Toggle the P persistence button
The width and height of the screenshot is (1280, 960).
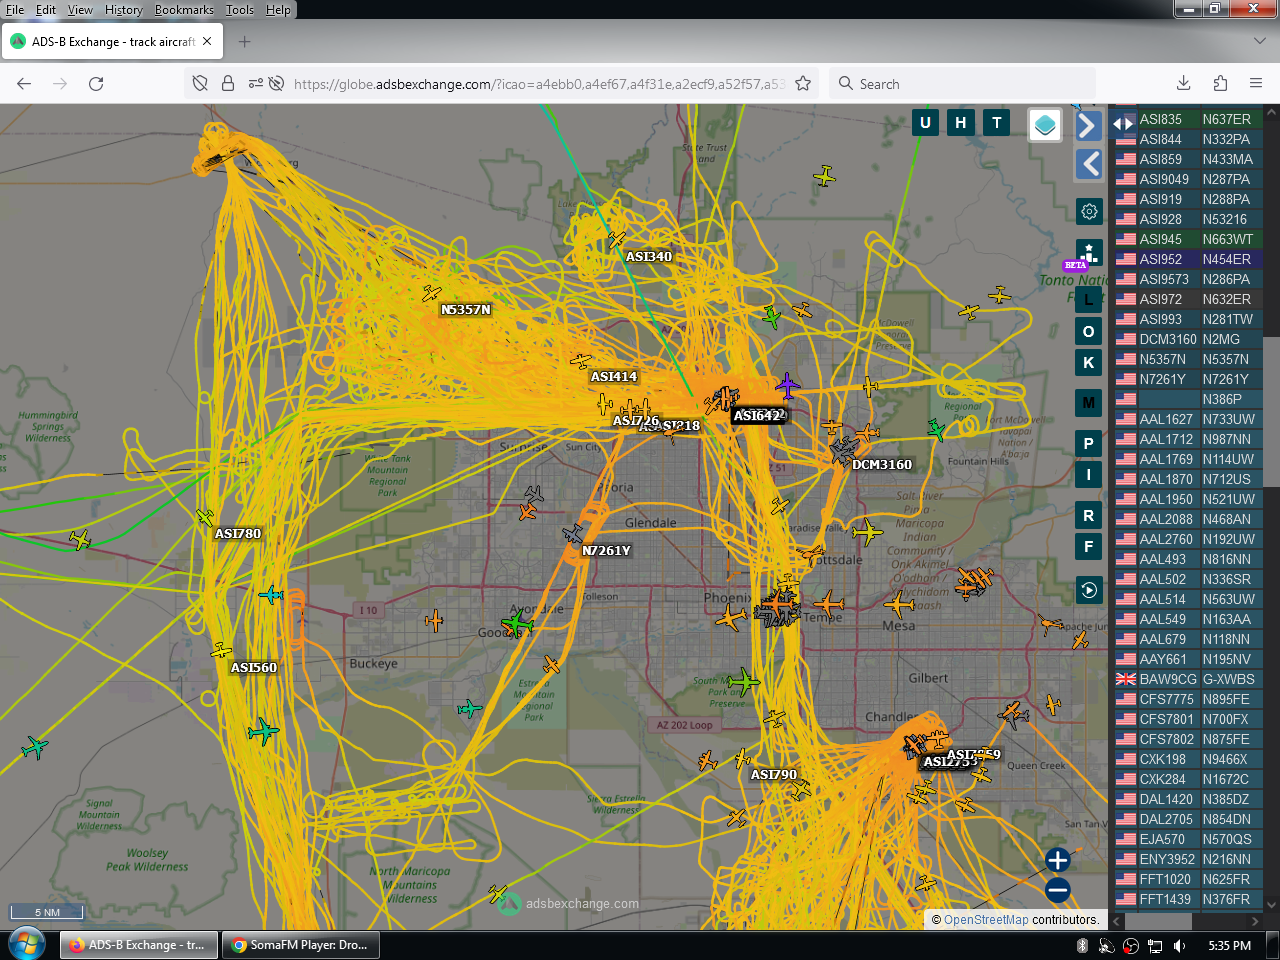point(1089,443)
